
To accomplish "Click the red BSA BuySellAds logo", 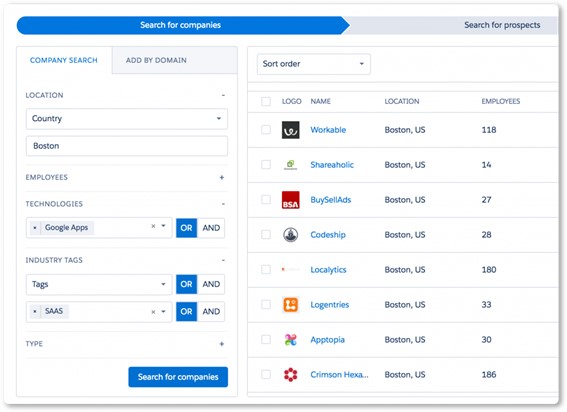I will 290,200.
